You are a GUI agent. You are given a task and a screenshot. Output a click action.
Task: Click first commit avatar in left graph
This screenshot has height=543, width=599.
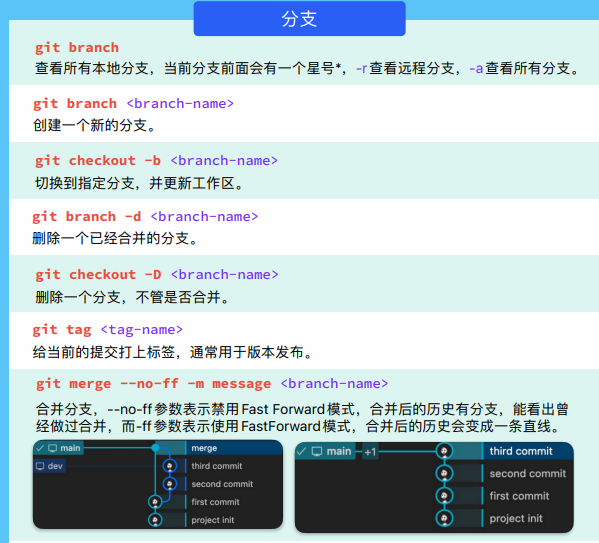pos(155,502)
